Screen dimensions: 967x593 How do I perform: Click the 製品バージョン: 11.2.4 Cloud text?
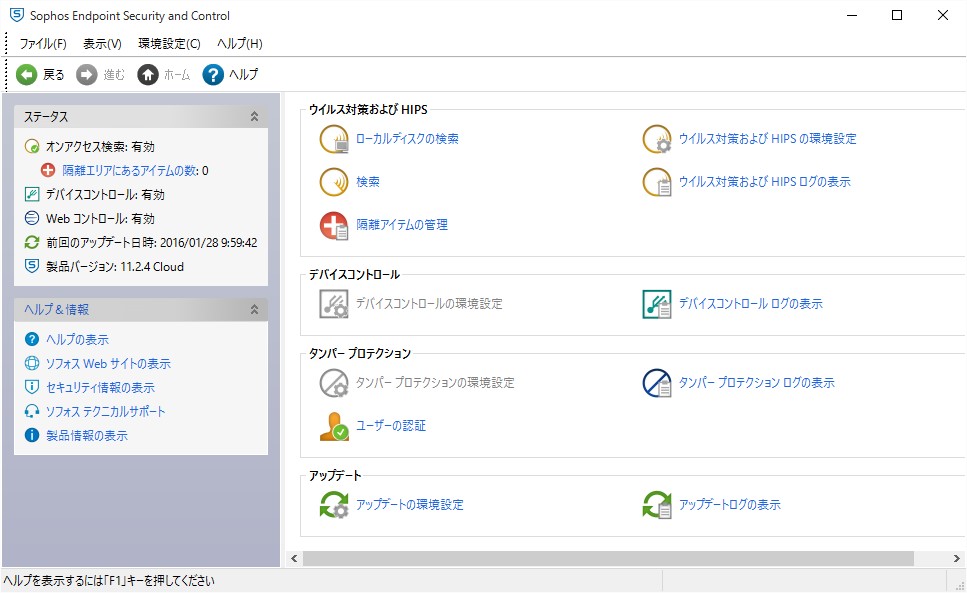[115, 266]
